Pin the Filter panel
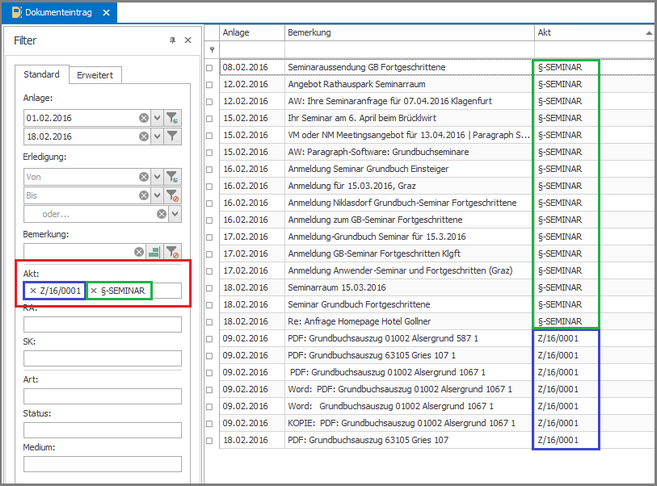Image resolution: width=657 pixels, height=486 pixels. pyautogui.click(x=172, y=40)
